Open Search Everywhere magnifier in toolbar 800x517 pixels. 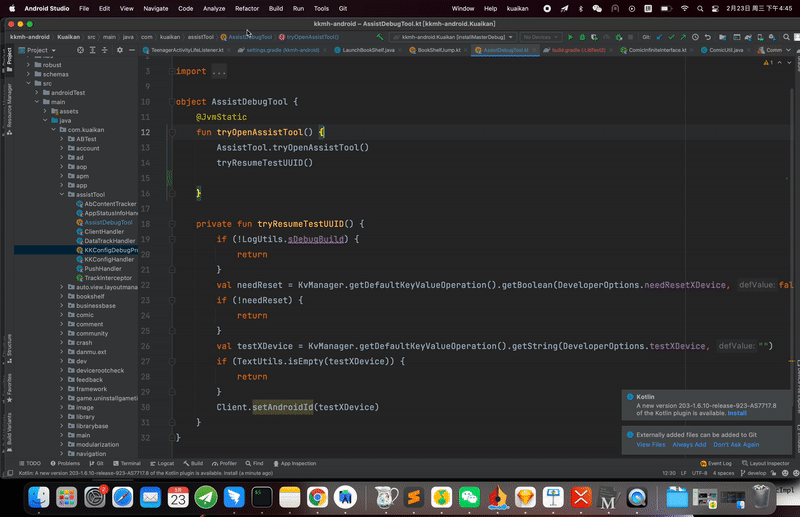(786, 37)
